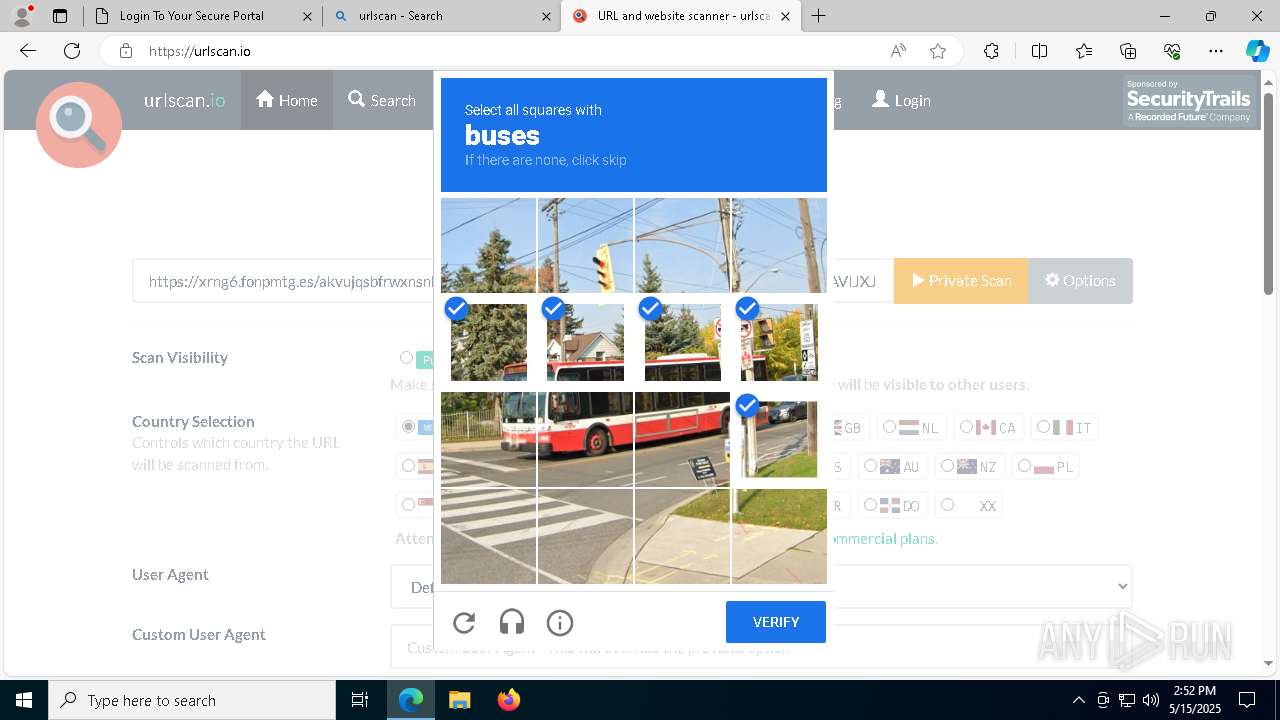Switch to the audio challenge headphones icon
The height and width of the screenshot is (720, 1280).
512,623
